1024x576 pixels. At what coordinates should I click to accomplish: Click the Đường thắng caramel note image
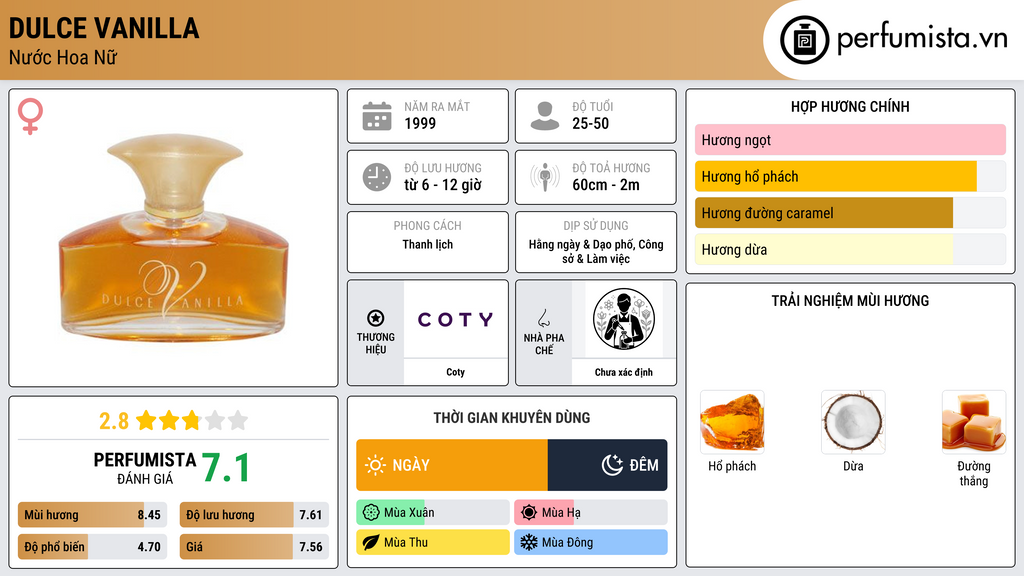point(974,422)
